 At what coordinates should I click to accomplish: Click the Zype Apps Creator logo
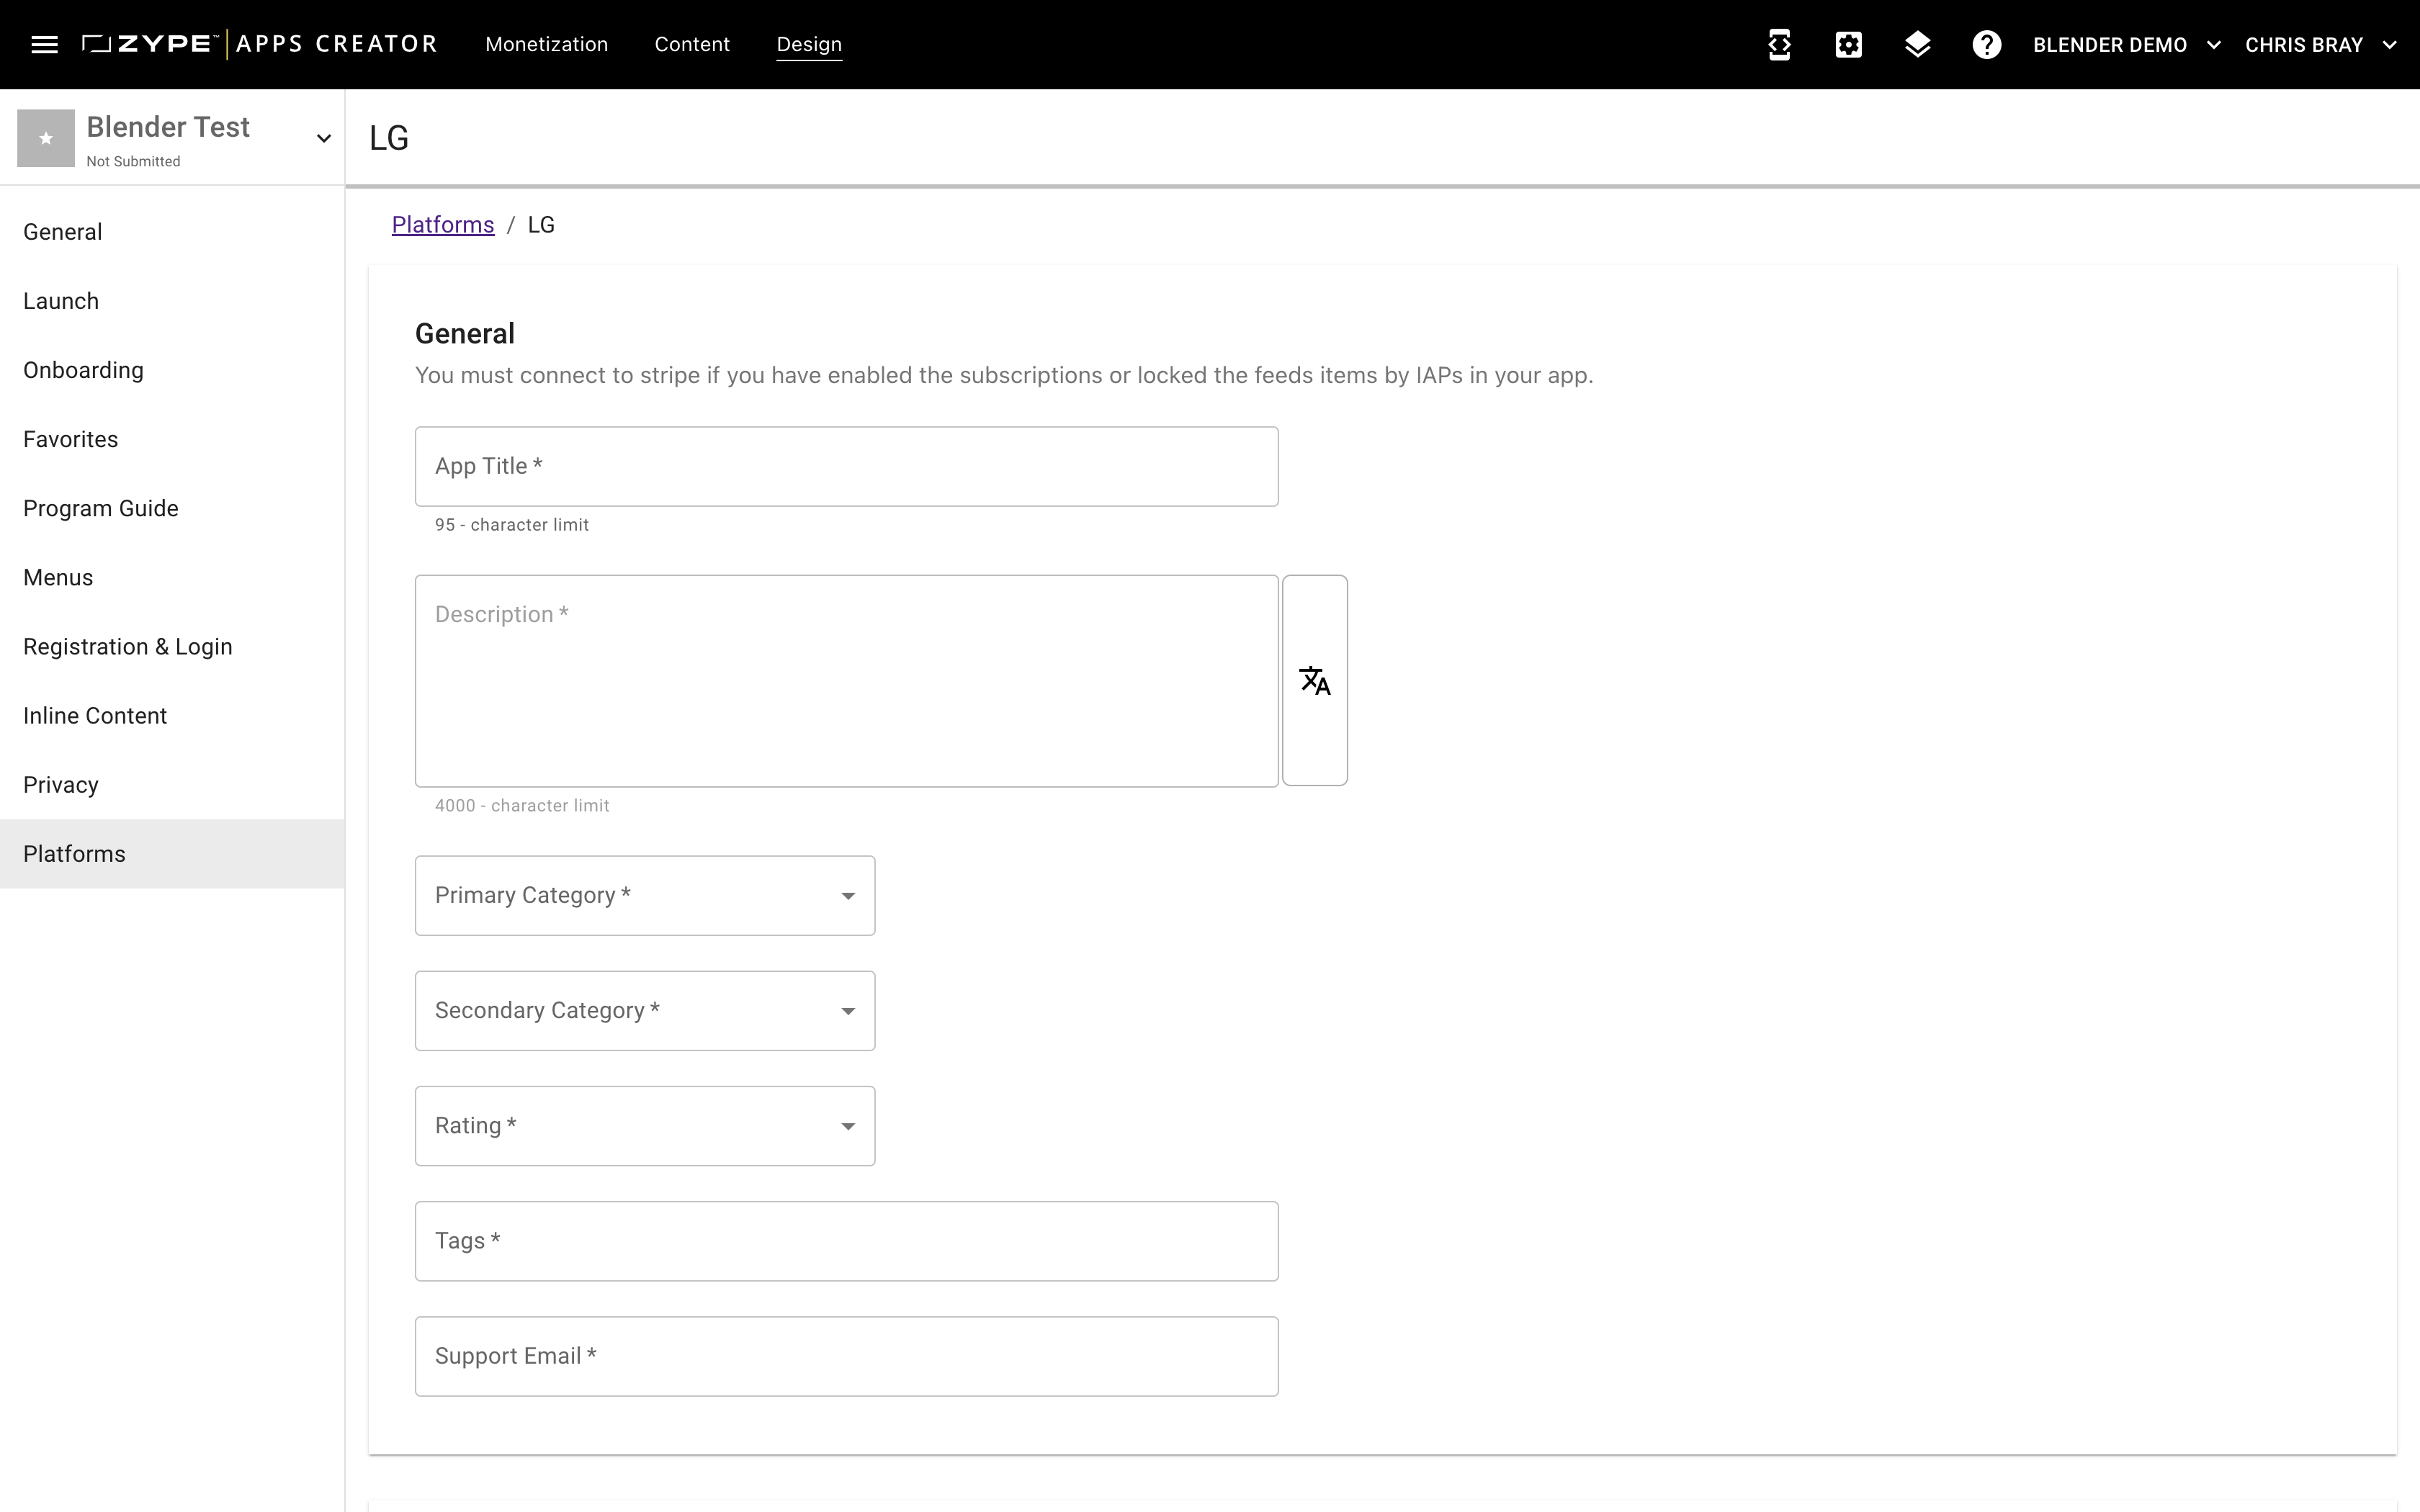260,44
